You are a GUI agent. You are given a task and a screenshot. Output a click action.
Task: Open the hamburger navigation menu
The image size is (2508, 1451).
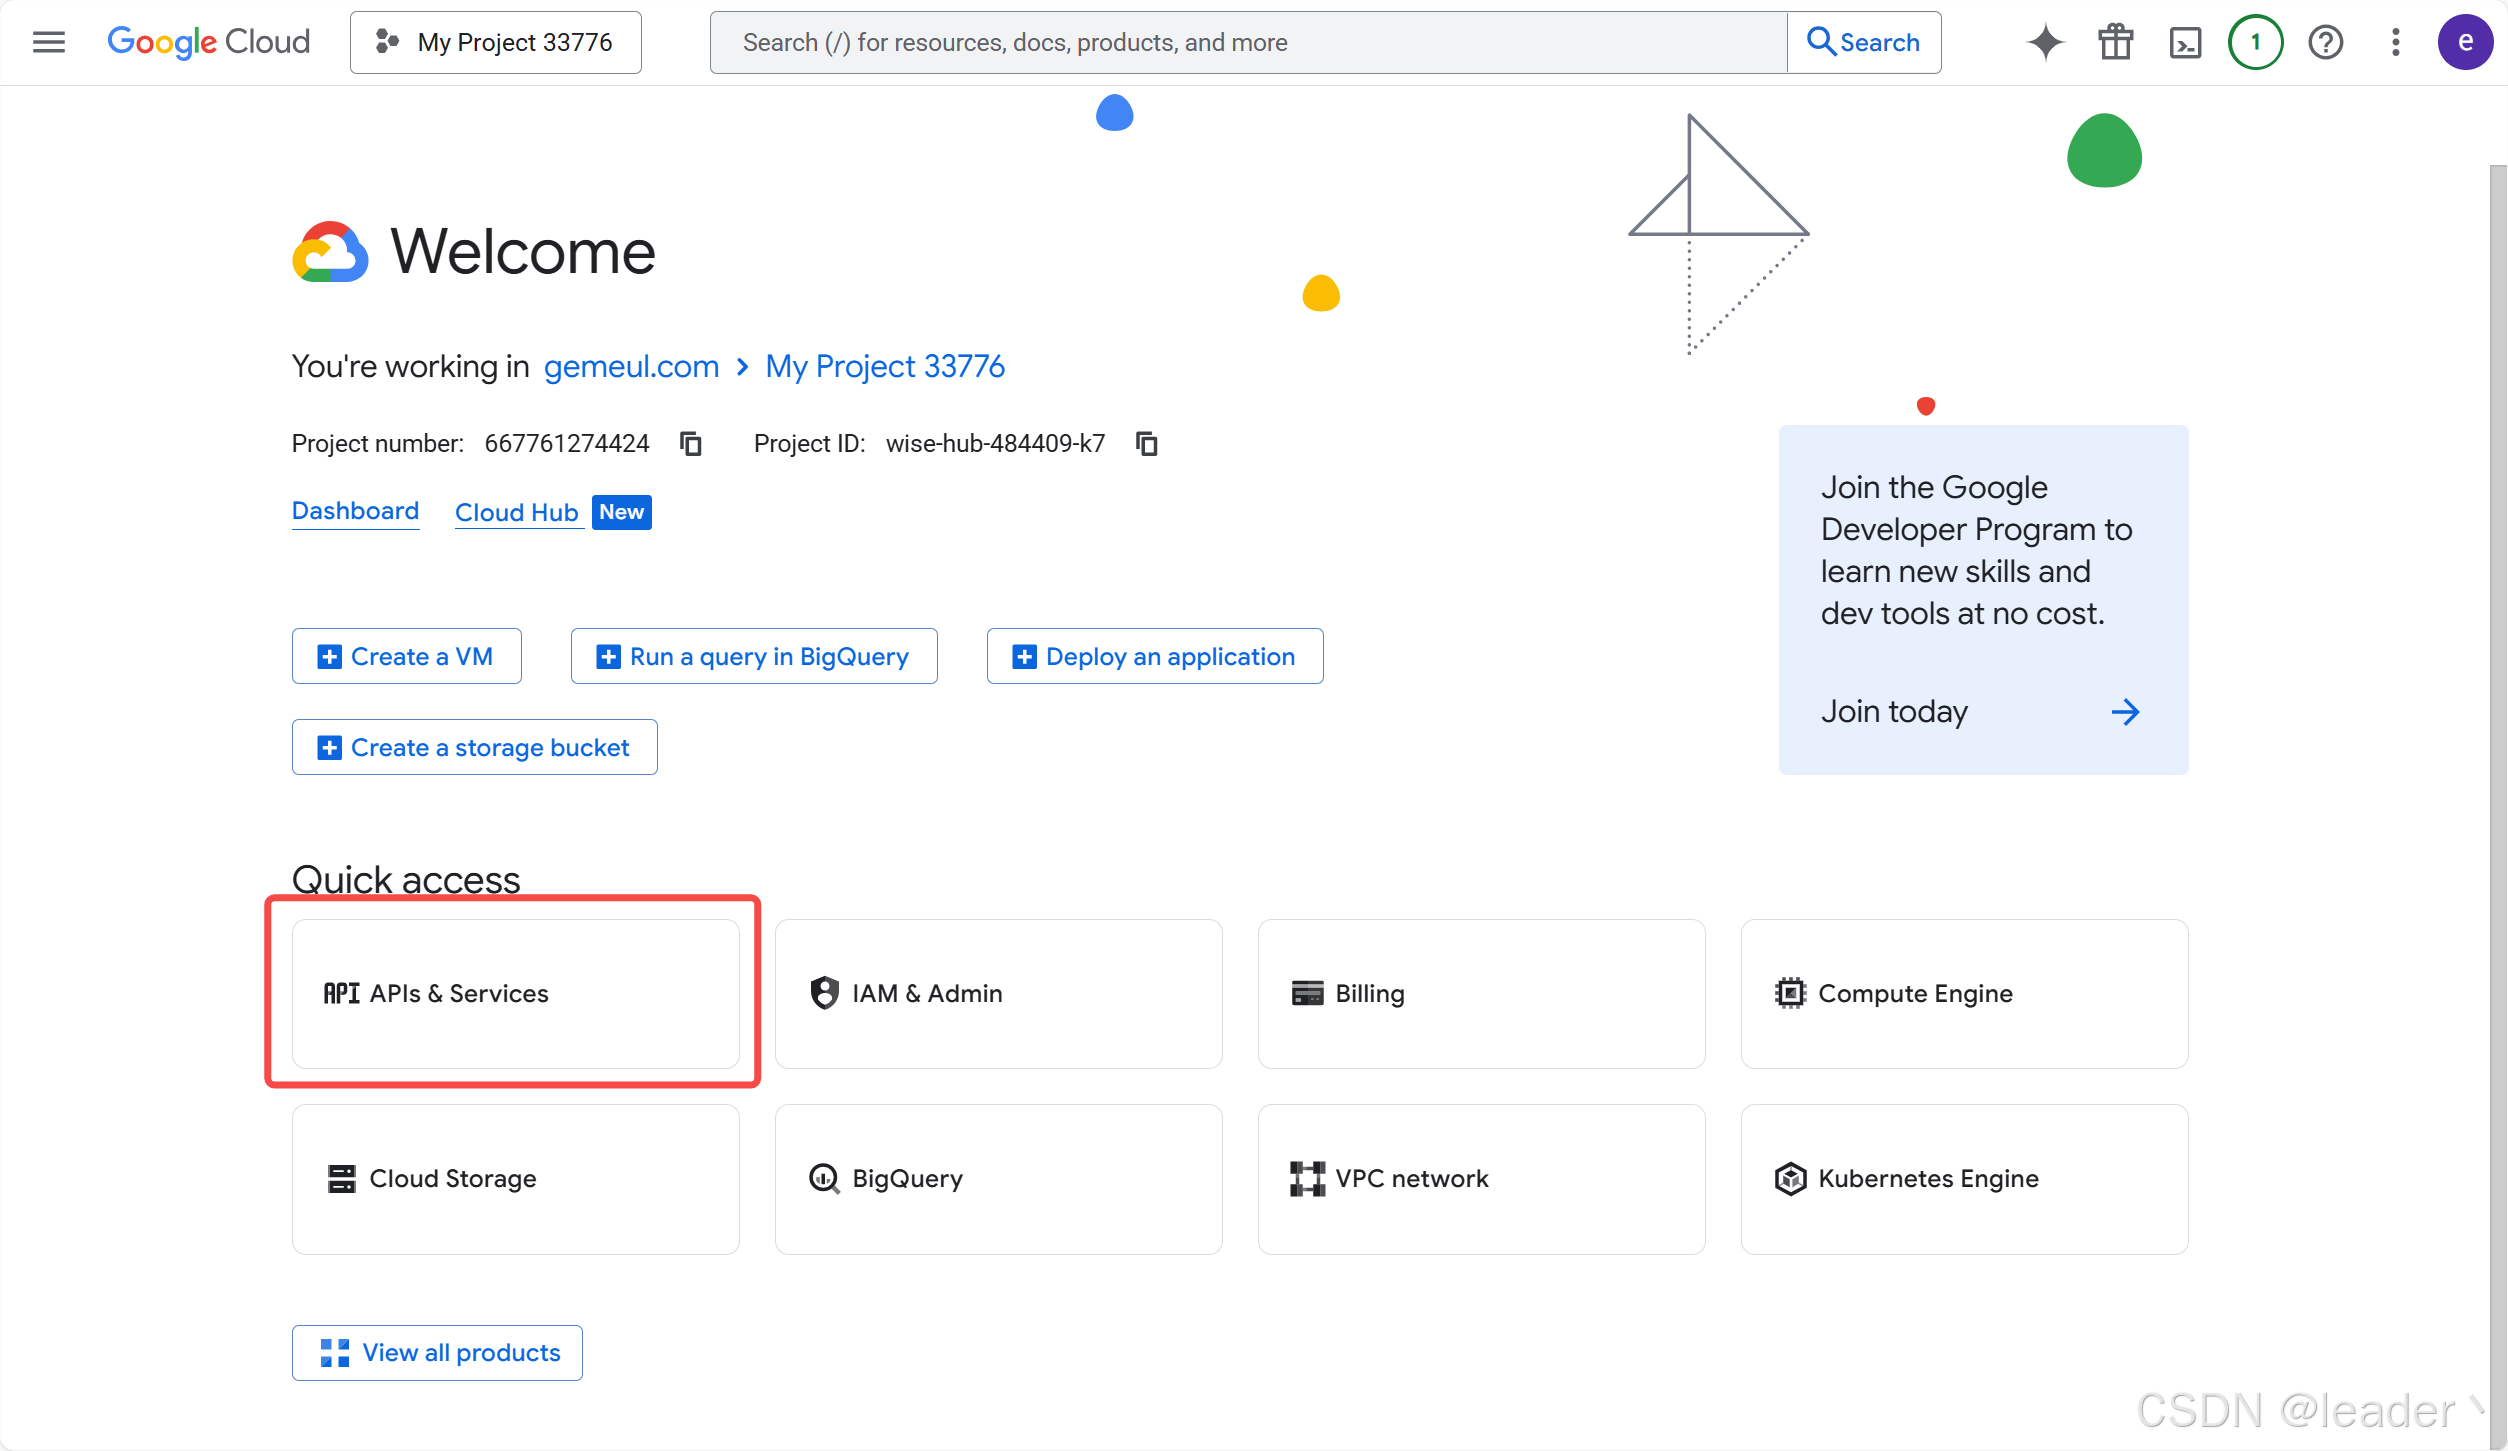coord(48,42)
